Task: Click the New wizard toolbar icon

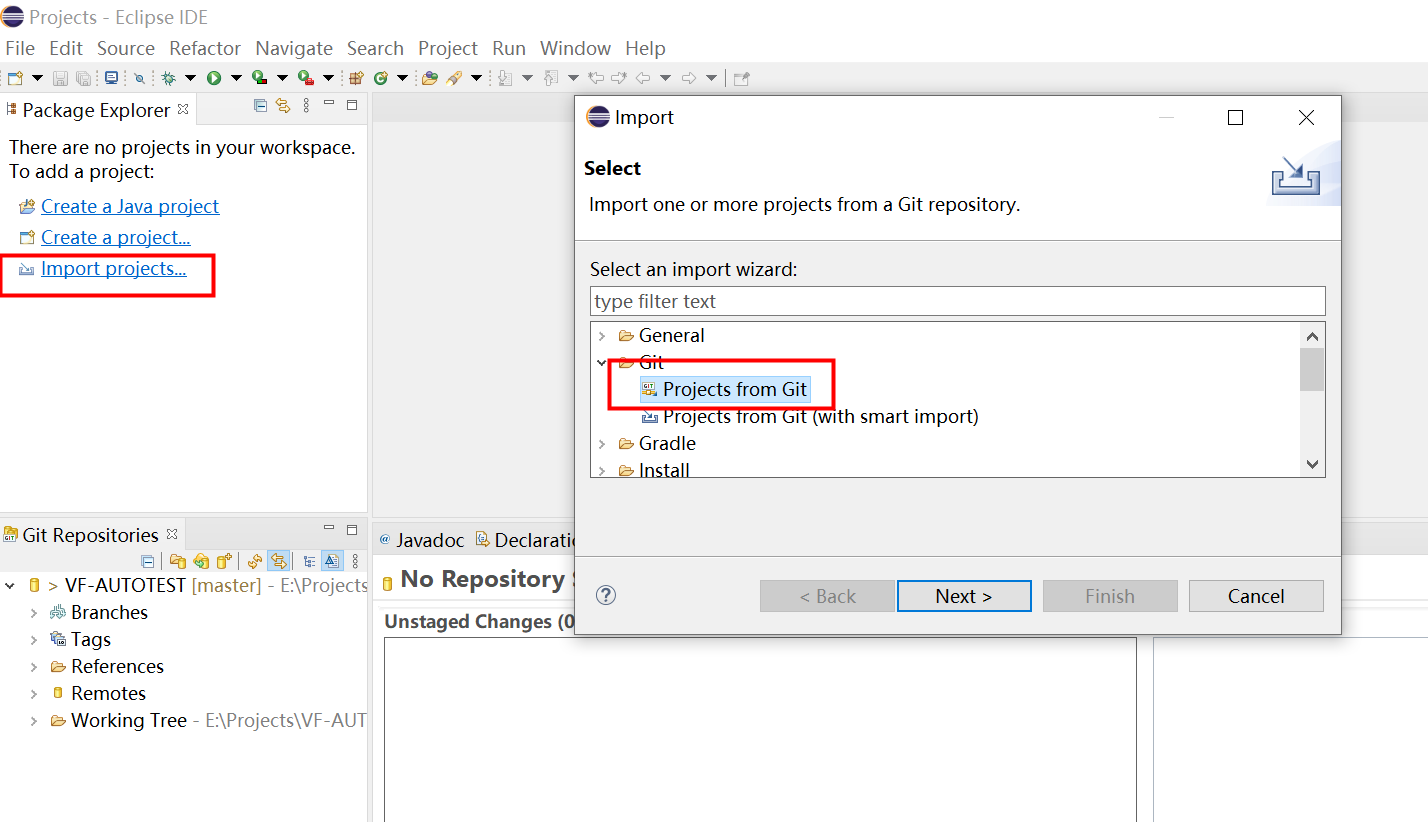Action: pyautogui.click(x=15, y=78)
